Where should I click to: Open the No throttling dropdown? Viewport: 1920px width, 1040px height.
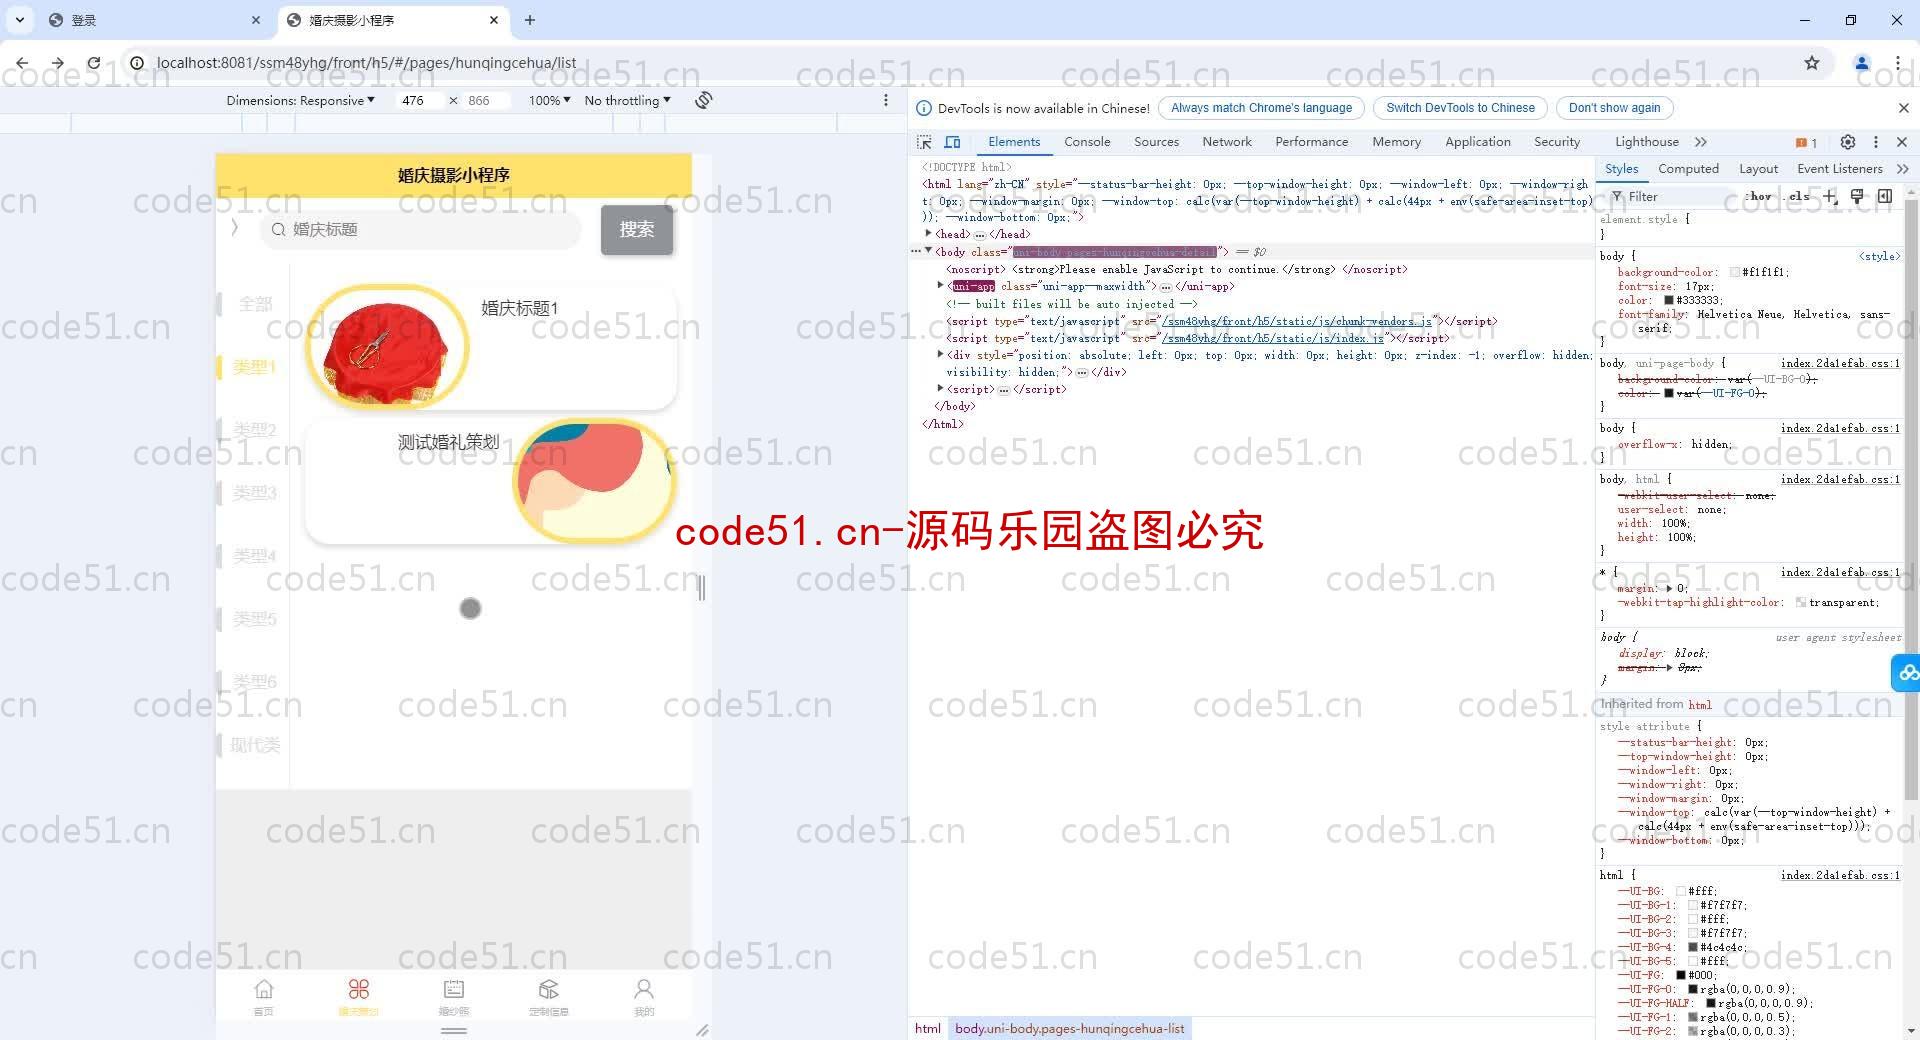627,100
